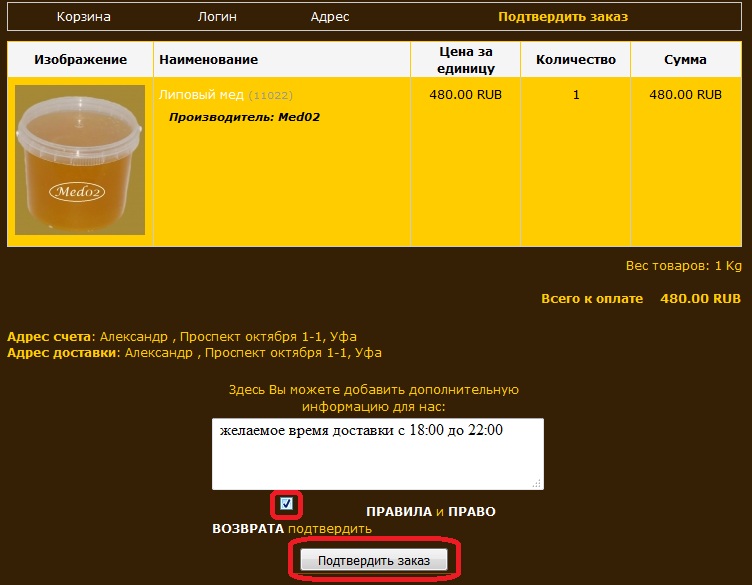Click the Цена за единицу column header
This screenshot has height=585, width=752.
[x=466, y=60]
